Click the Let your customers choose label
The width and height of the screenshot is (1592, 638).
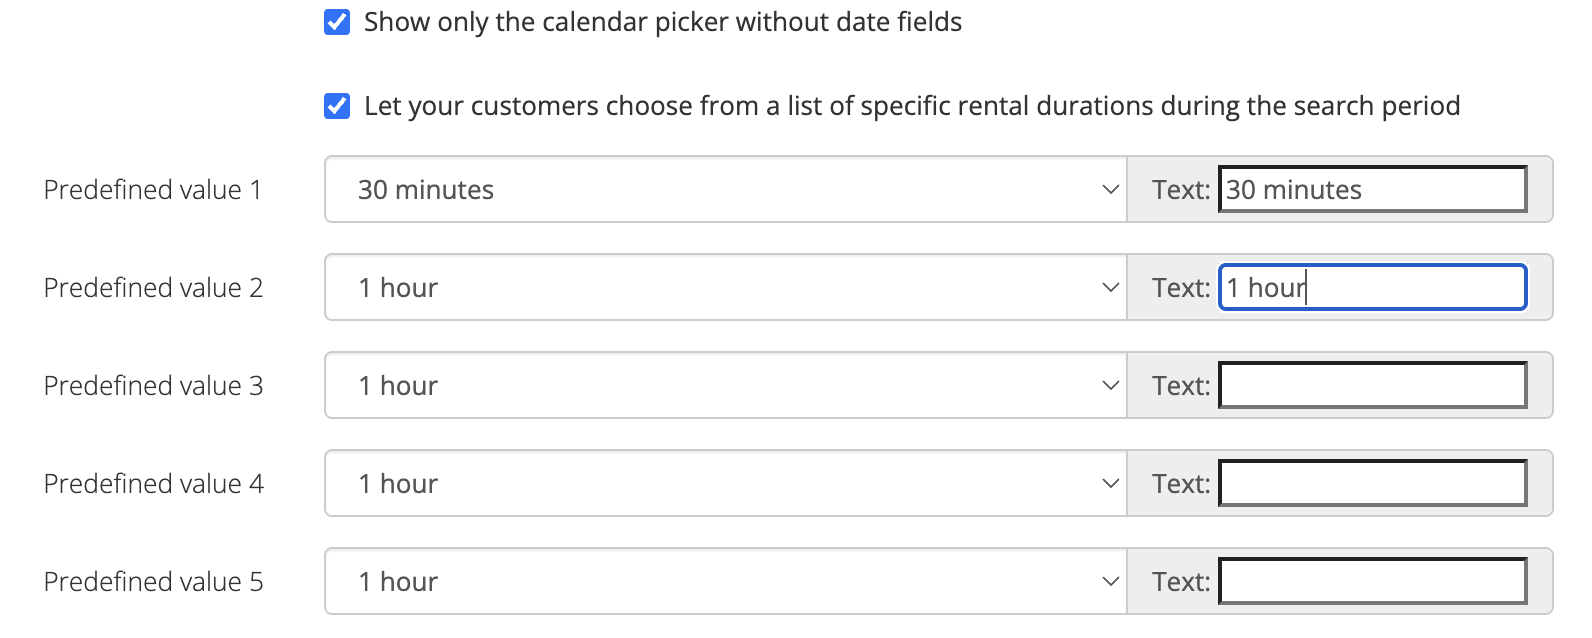coord(911,106)
